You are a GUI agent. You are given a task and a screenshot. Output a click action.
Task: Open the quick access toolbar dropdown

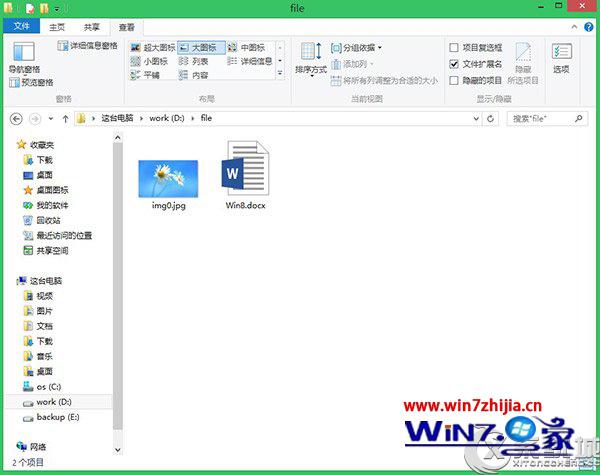(57, 8)
